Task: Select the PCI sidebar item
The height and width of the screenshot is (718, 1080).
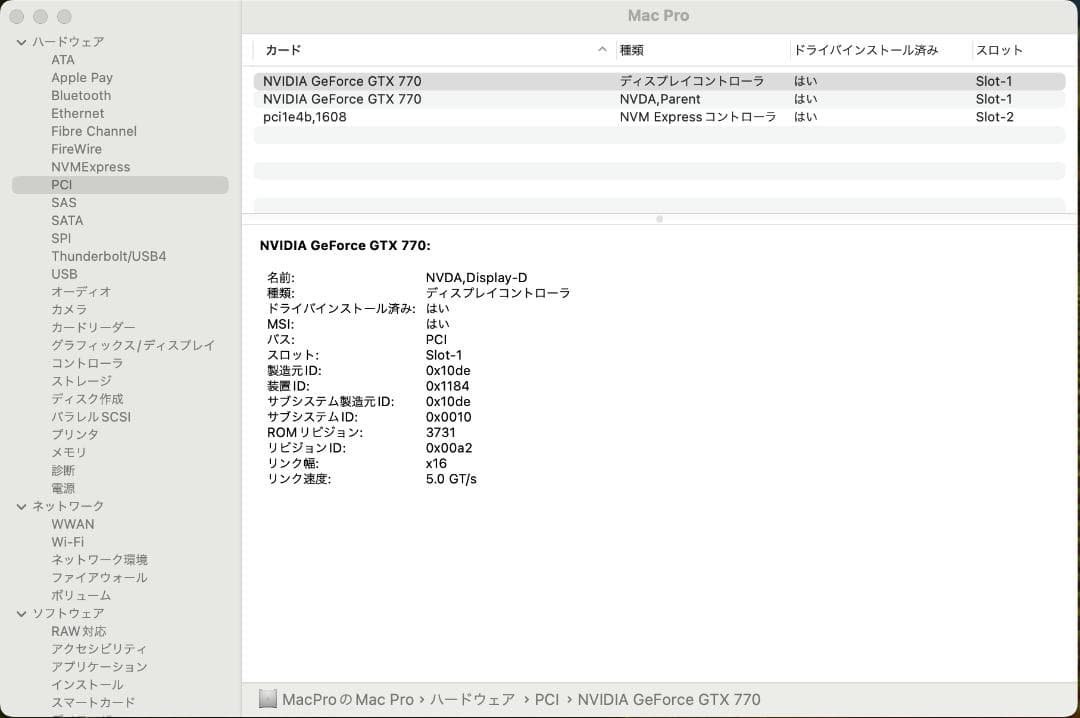Action: coord(120,185)
